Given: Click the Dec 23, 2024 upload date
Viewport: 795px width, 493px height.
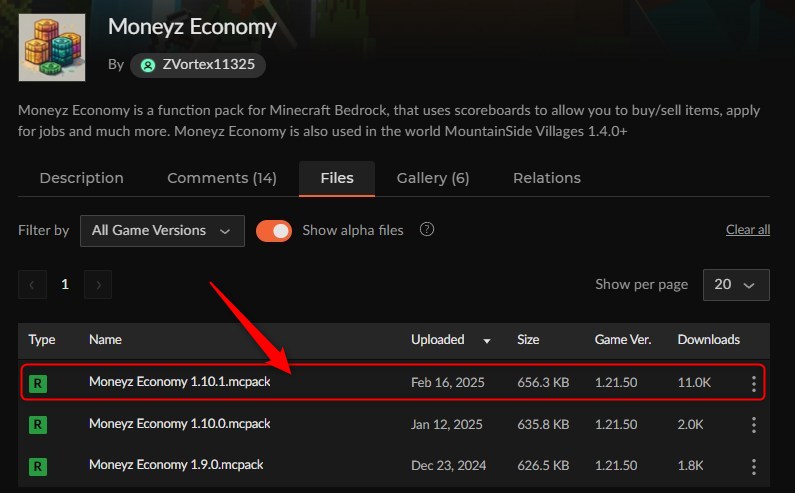Looking at the screenshot, I should [449, 466].
